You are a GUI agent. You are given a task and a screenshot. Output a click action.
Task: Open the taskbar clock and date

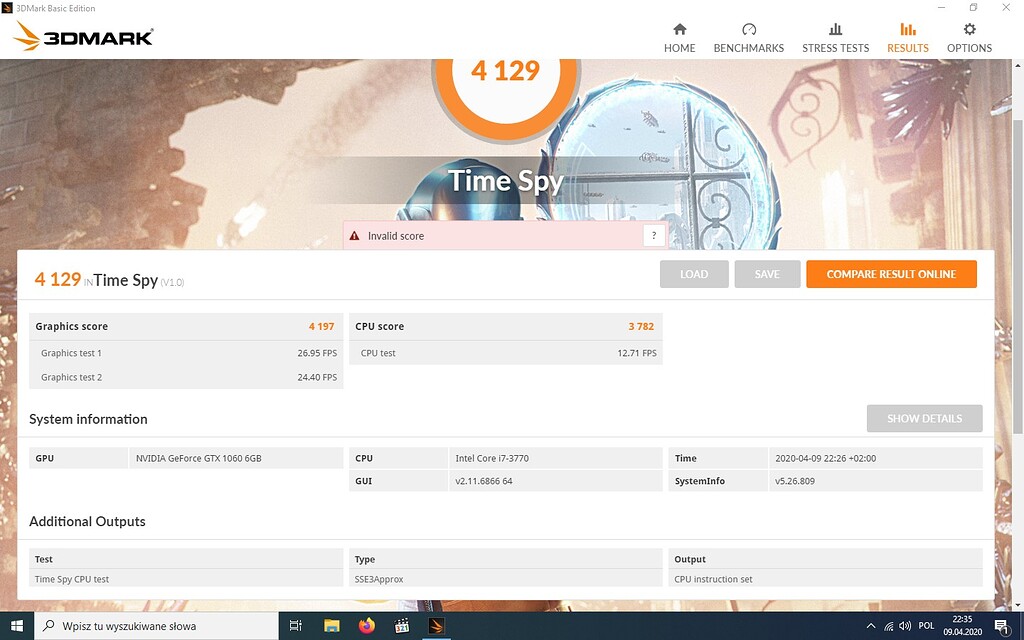pos(962,626)
